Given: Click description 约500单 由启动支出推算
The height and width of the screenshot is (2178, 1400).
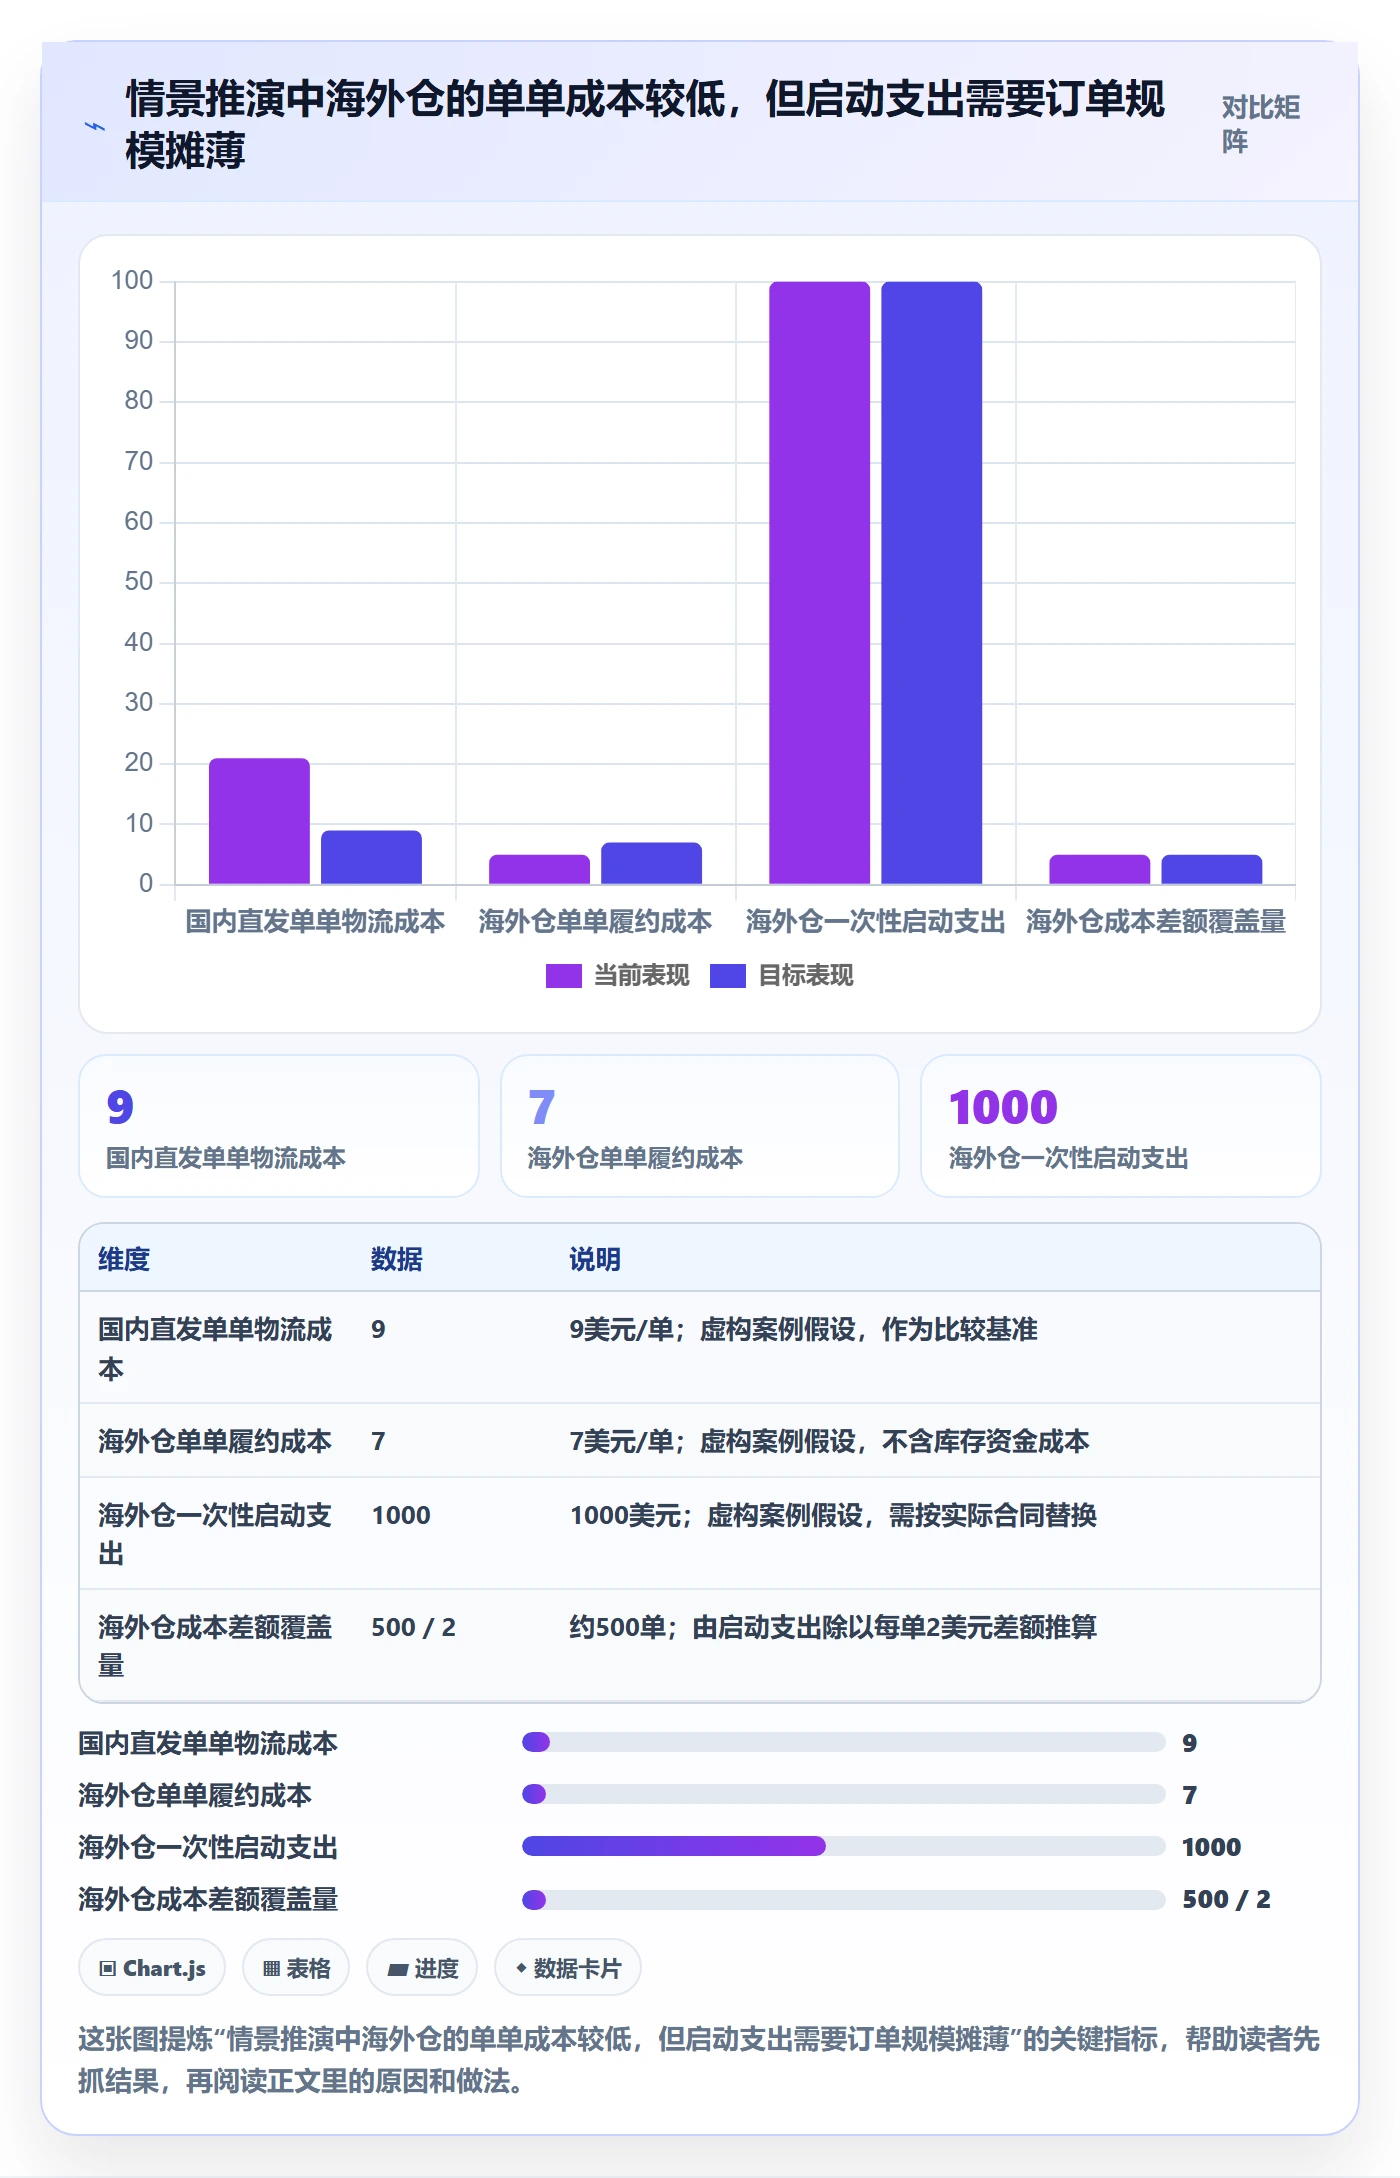Looking at the screenshot, I should pos(833,1627).
